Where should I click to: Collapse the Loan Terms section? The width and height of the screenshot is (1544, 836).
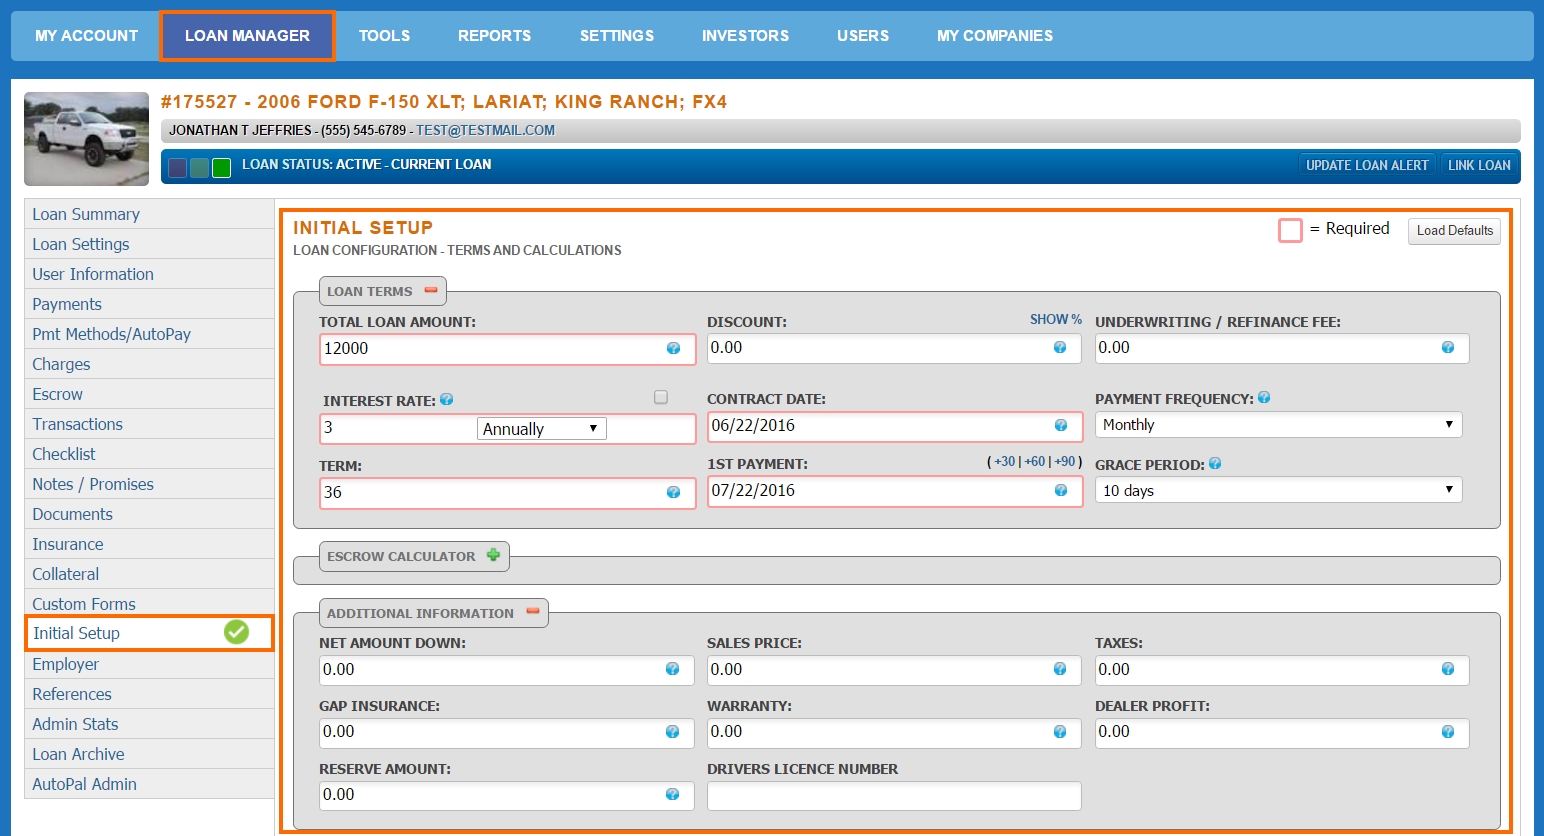431,290
